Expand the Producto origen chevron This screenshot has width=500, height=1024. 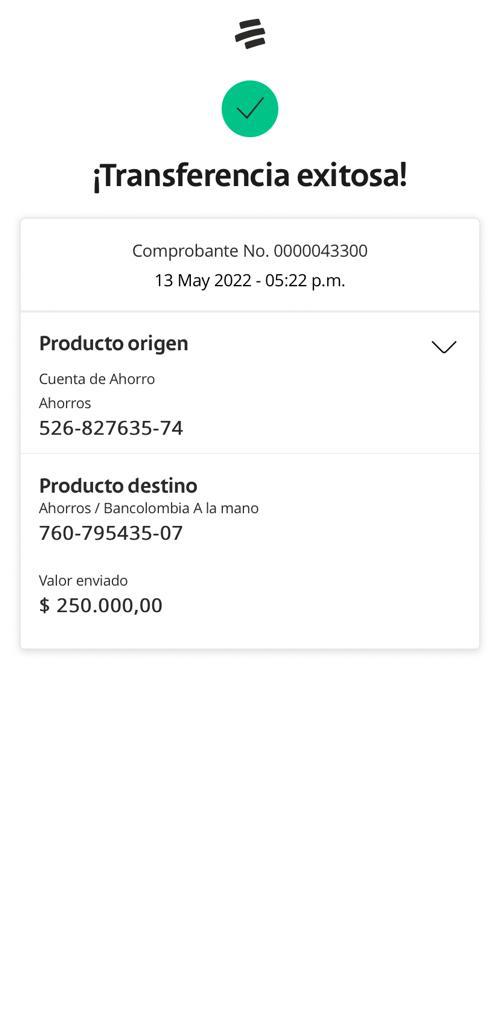coord(444,347)
